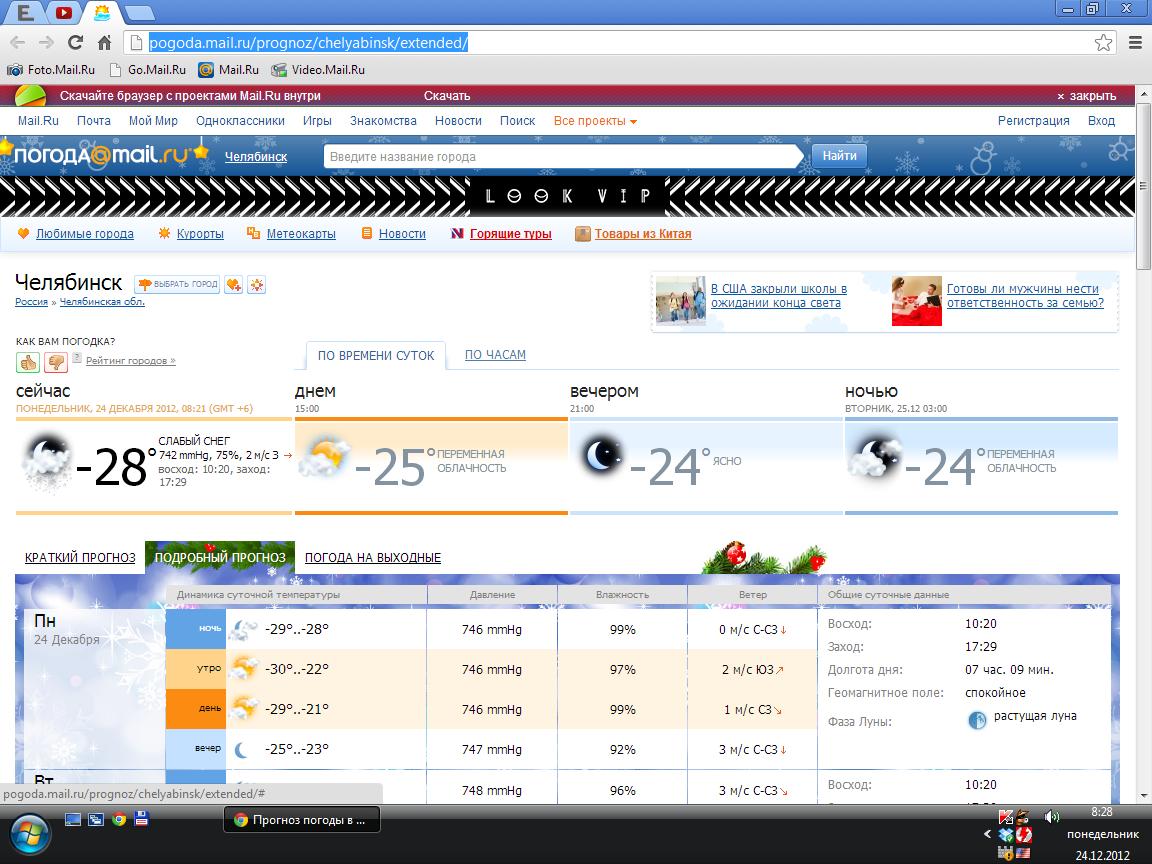Open the "Метеокарты" link
This screenshot has height=864, width=1152.
pyautogui.click(x=301, y=234)
